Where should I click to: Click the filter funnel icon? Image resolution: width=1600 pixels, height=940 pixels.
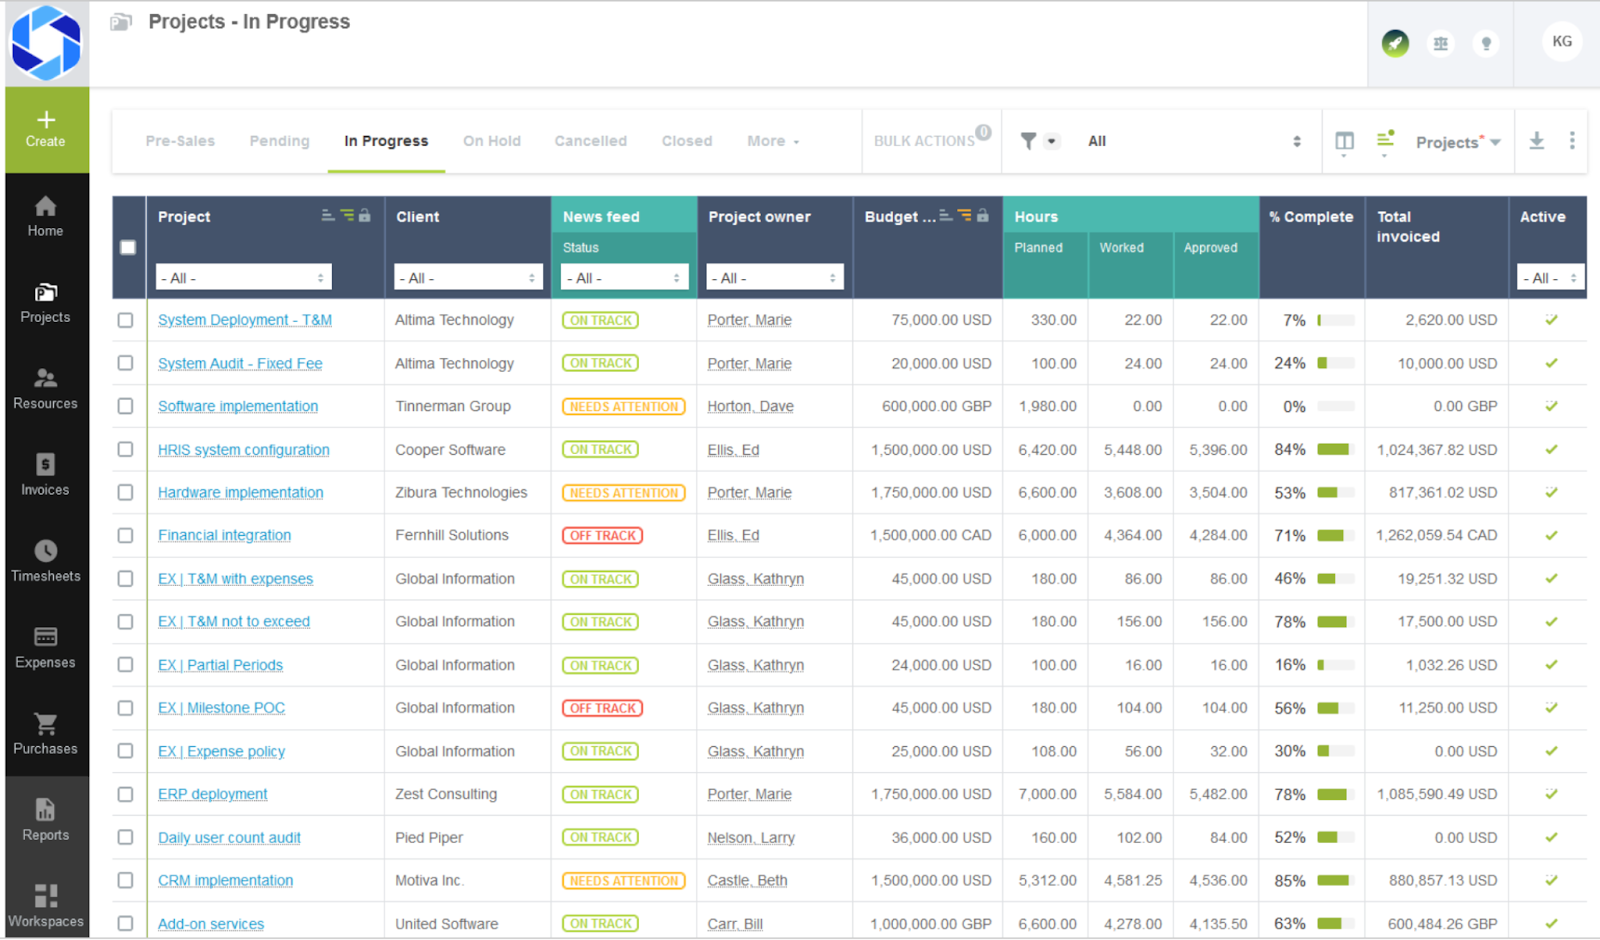click(1029, 141)
